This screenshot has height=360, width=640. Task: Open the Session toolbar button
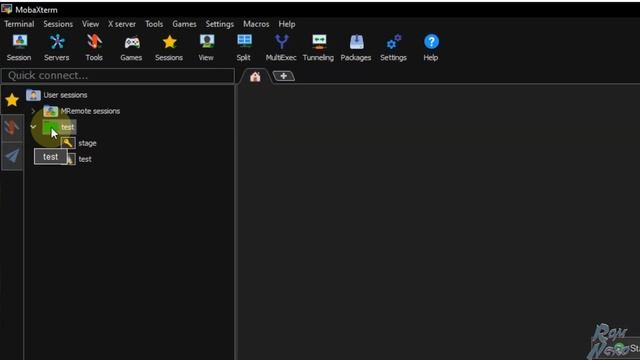pos(19,48)
